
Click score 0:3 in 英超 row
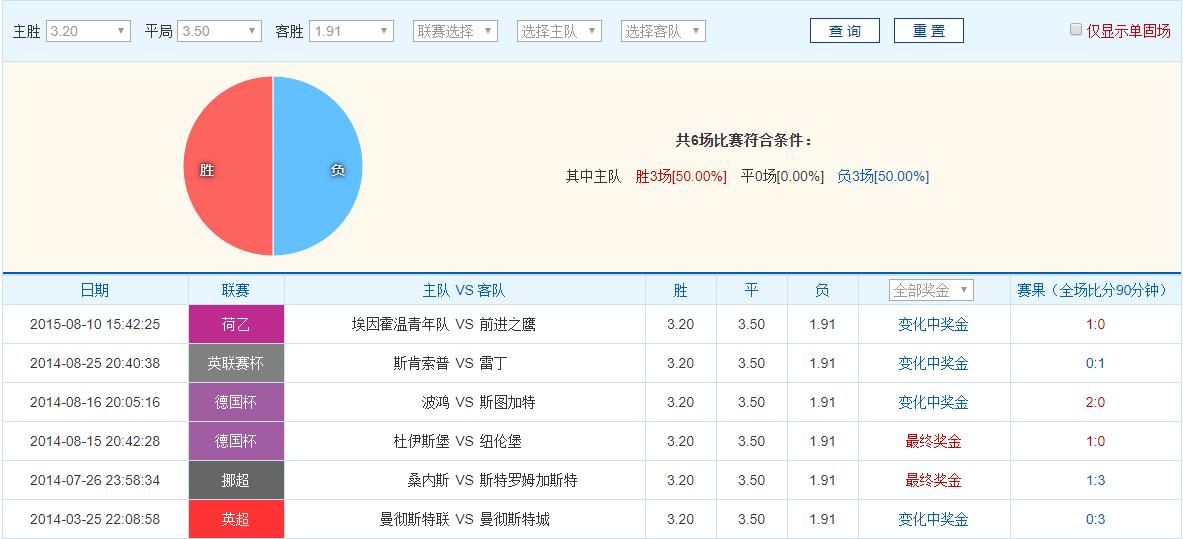click(x=1095, y=519)
